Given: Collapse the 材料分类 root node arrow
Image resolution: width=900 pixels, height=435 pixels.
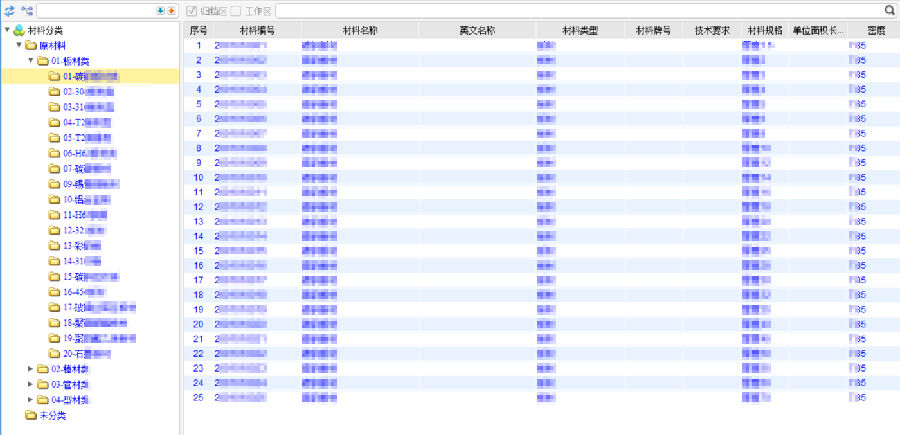Looking at the screenshot, I should pos(7,30).
